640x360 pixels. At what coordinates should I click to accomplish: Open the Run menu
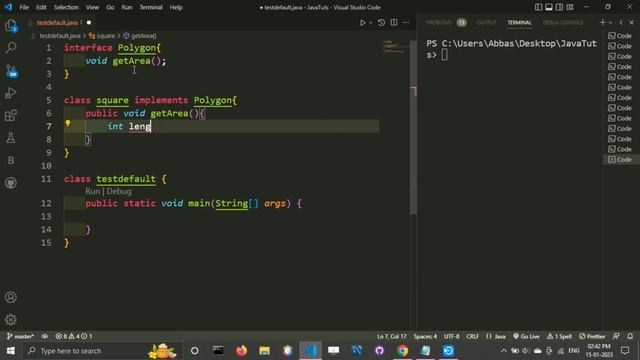pos(127,7)
